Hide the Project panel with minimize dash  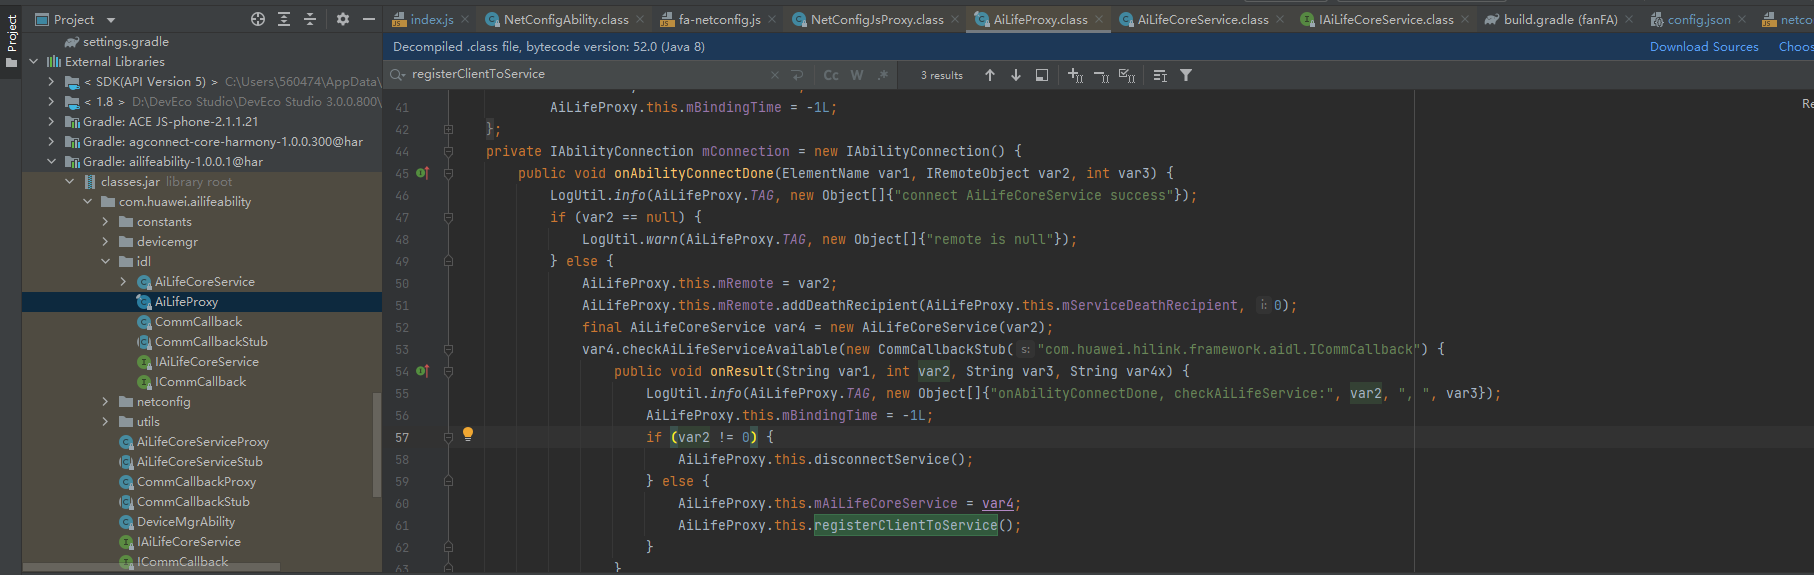coord(369,19)
